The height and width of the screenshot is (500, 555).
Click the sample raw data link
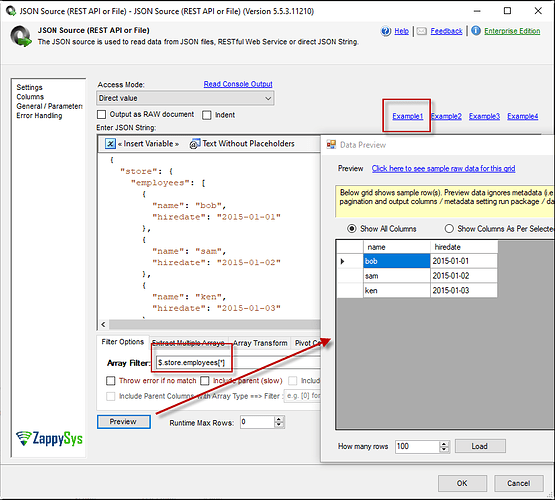(x=443, y=168)
